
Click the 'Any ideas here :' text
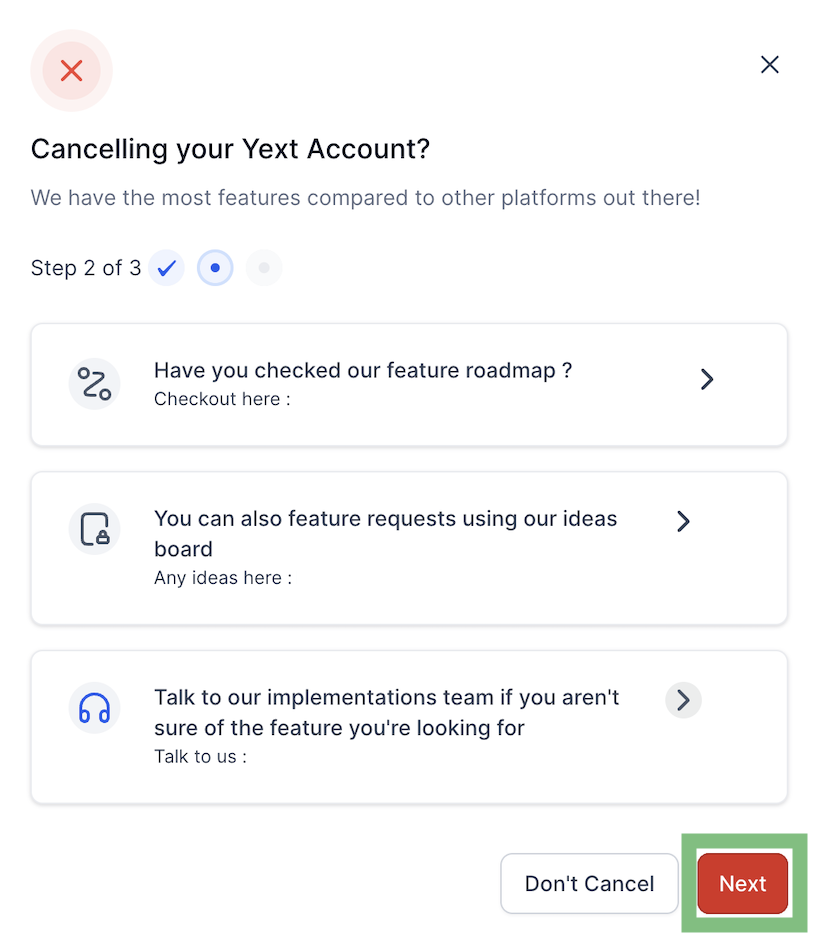pyautogui.click(x=223, y=578)
